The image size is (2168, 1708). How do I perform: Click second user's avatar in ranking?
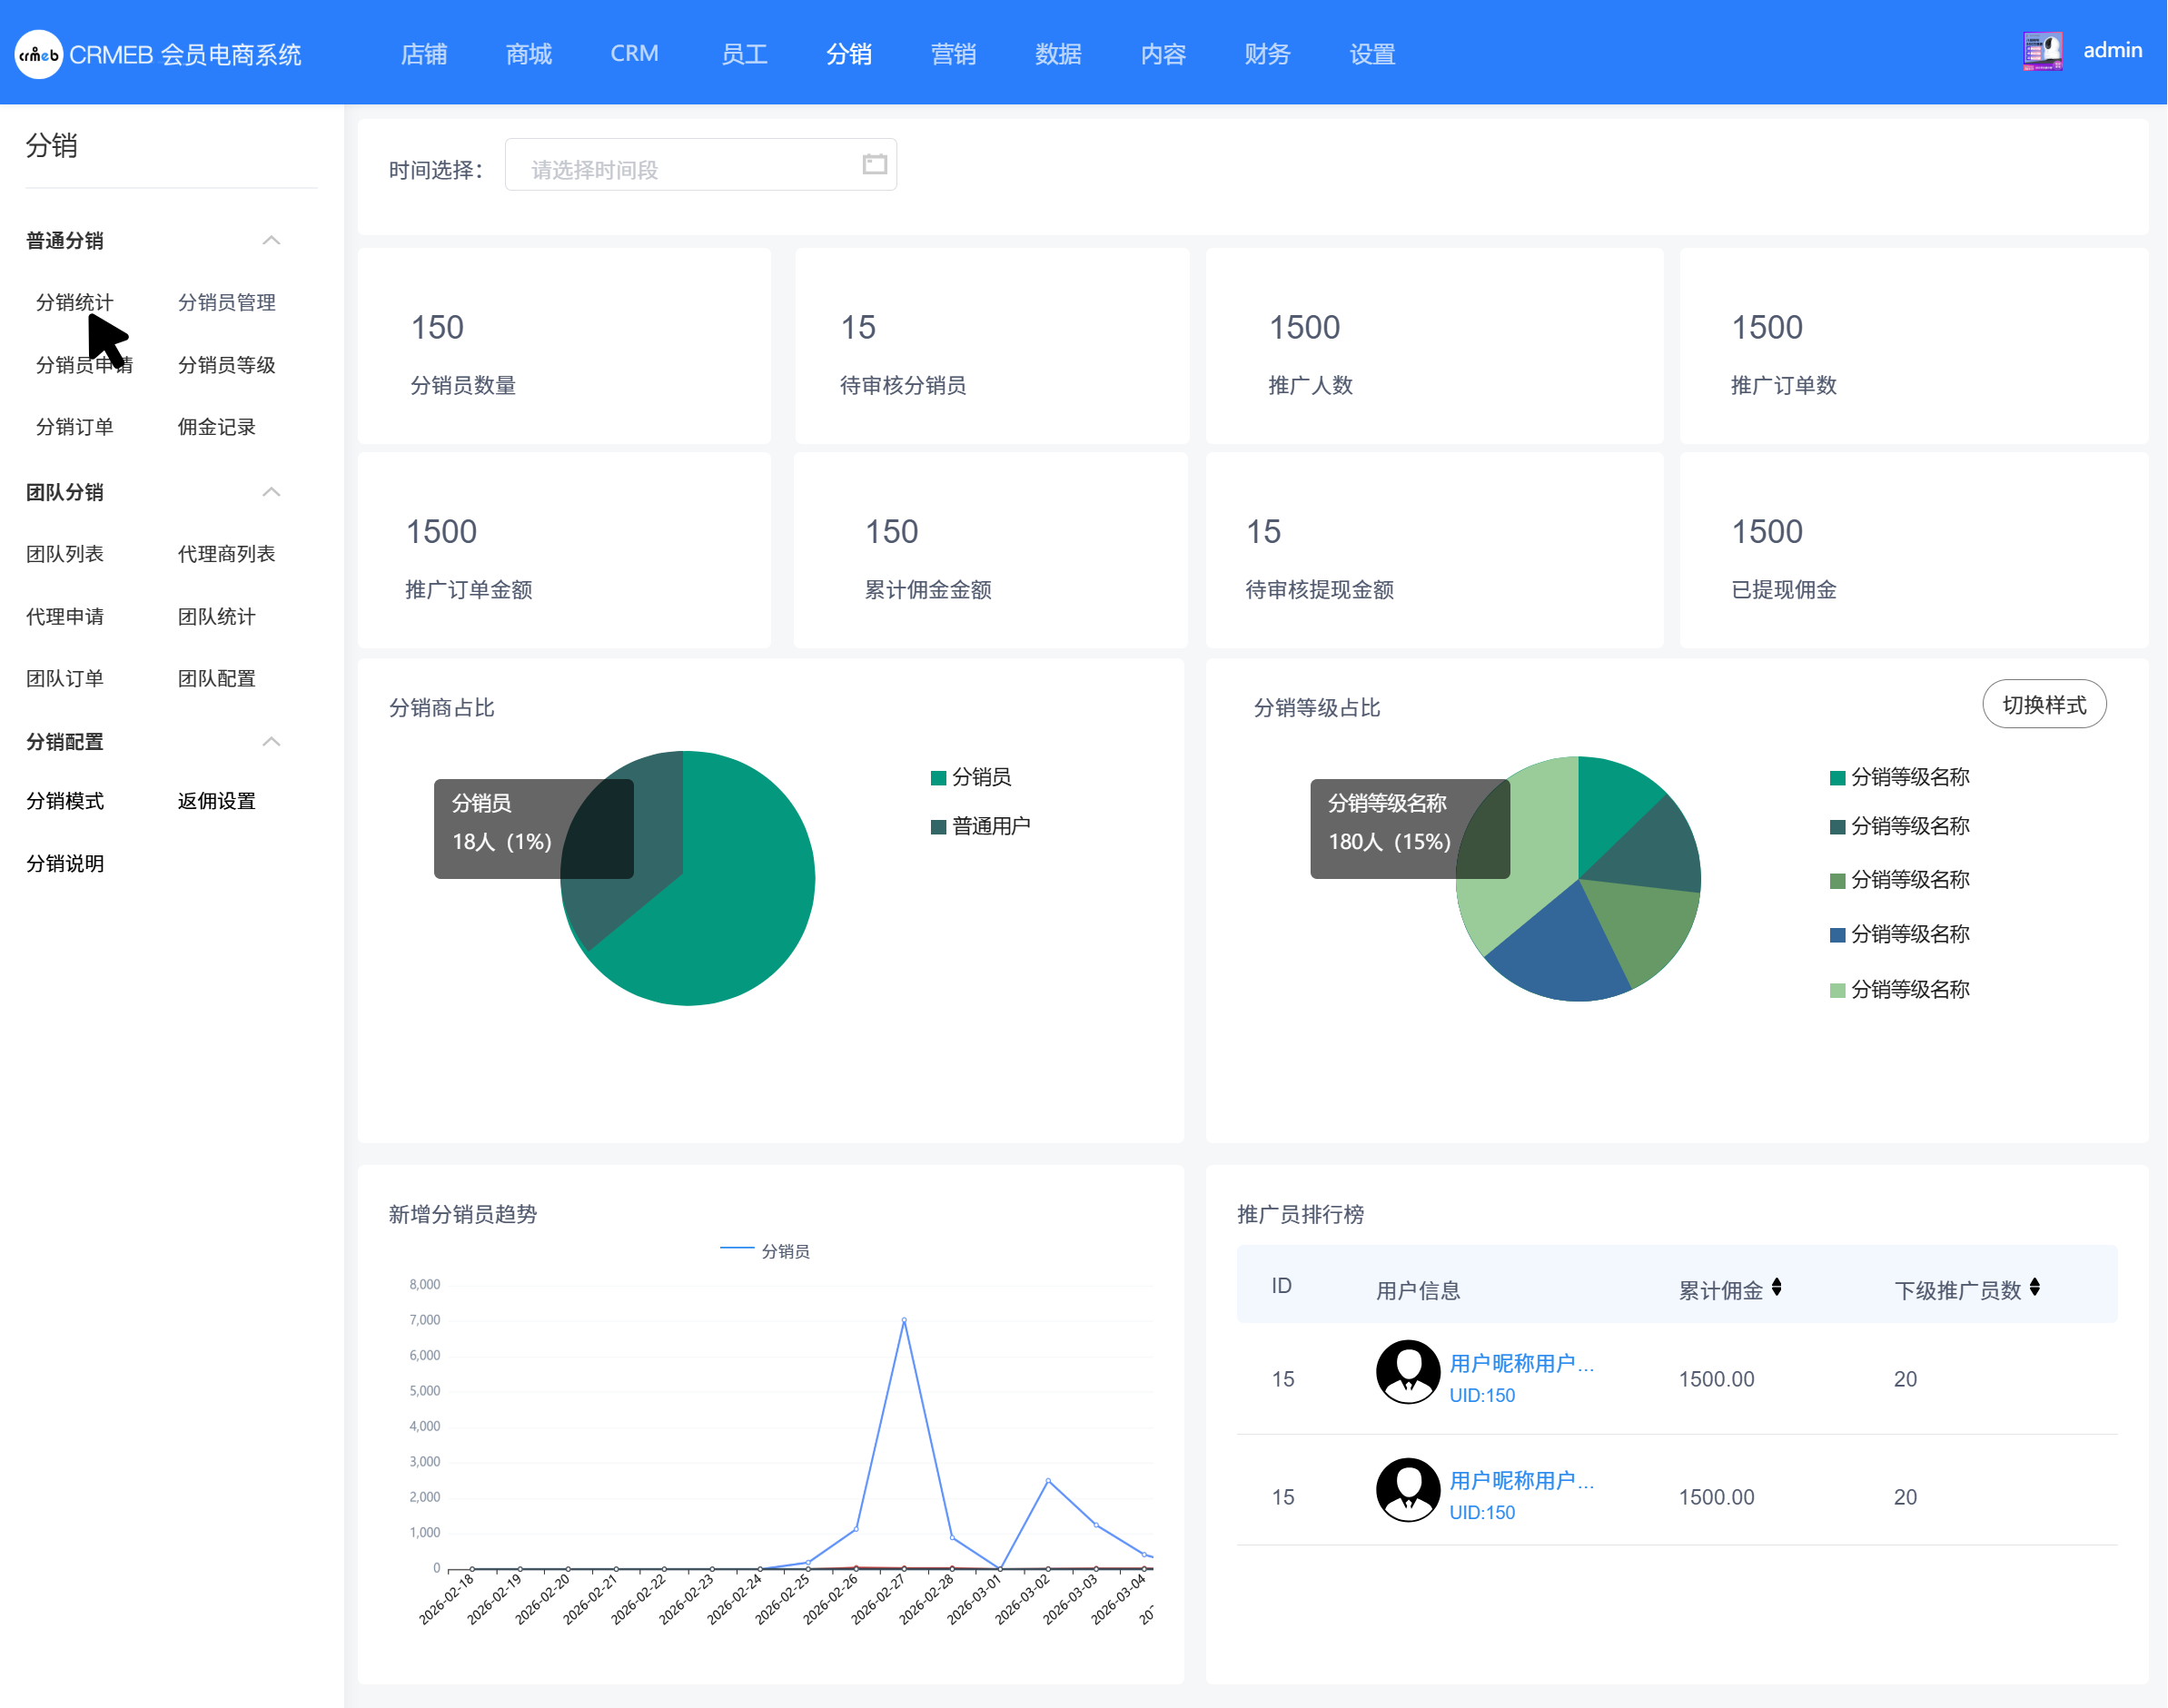click(1407, 1489)
